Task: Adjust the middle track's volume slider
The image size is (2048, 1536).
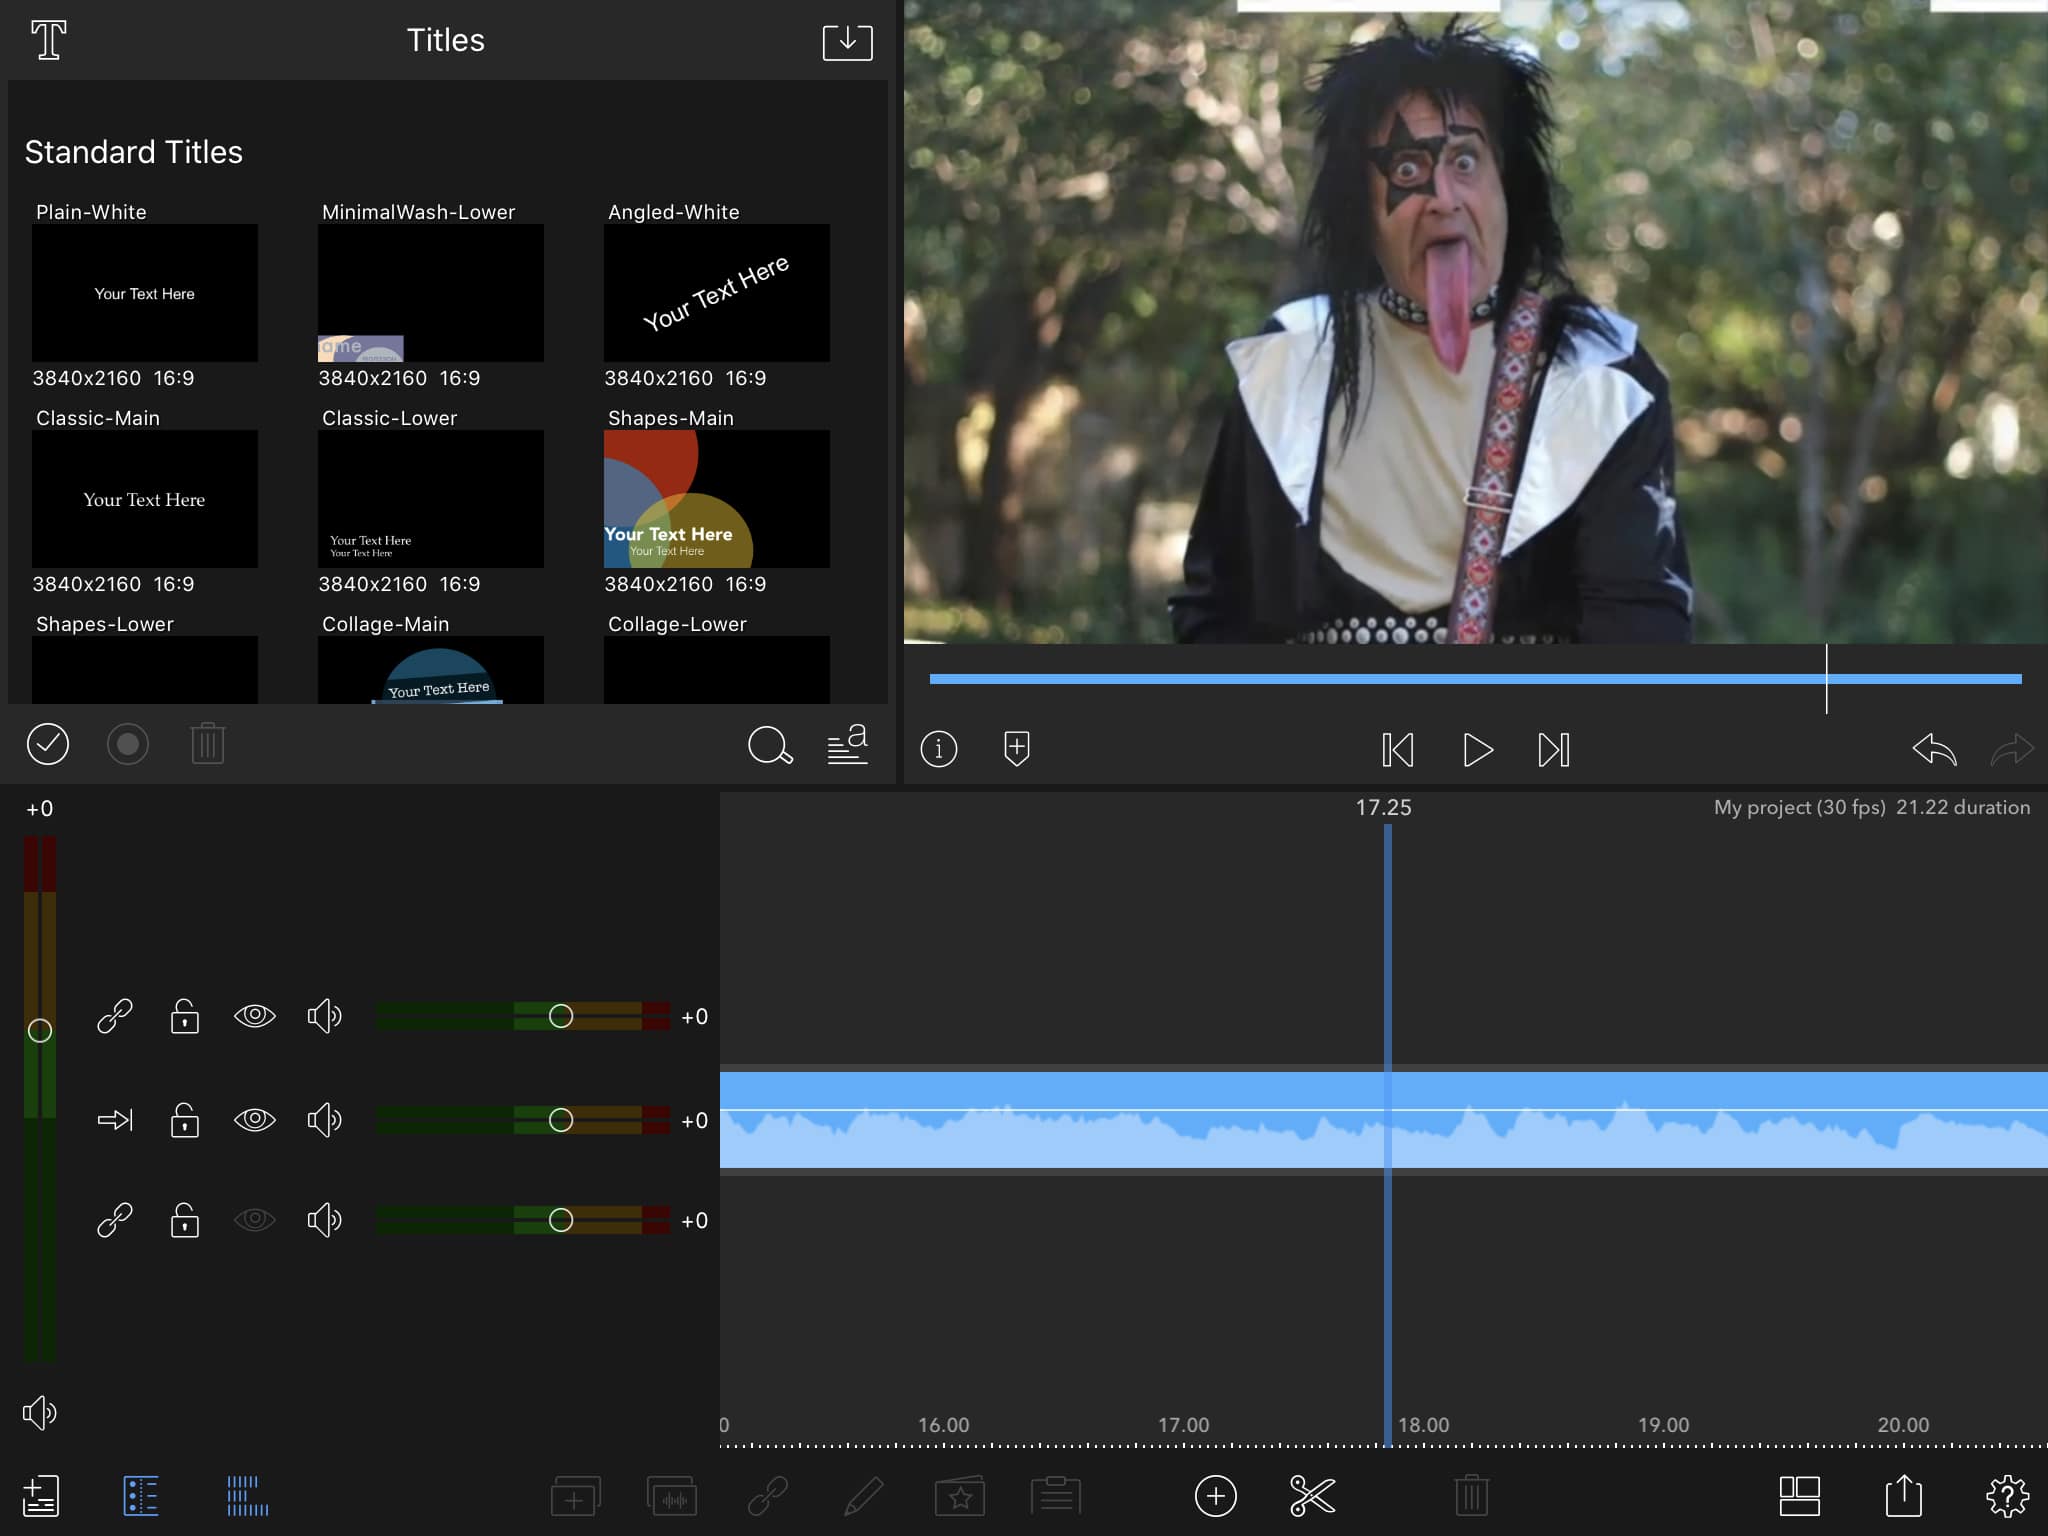Action: pyautogui.click(x=562, y=1120)
